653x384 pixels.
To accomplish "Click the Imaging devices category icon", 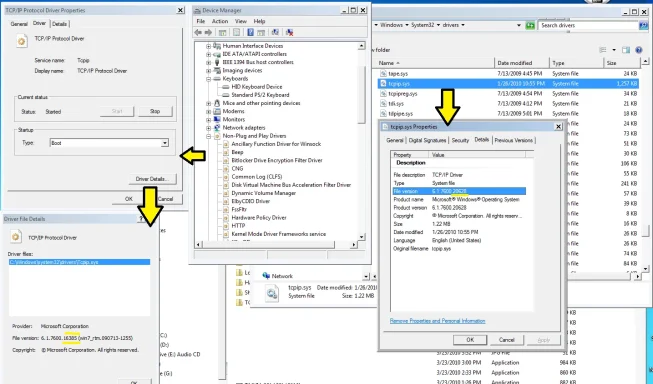I will (217, 70).
